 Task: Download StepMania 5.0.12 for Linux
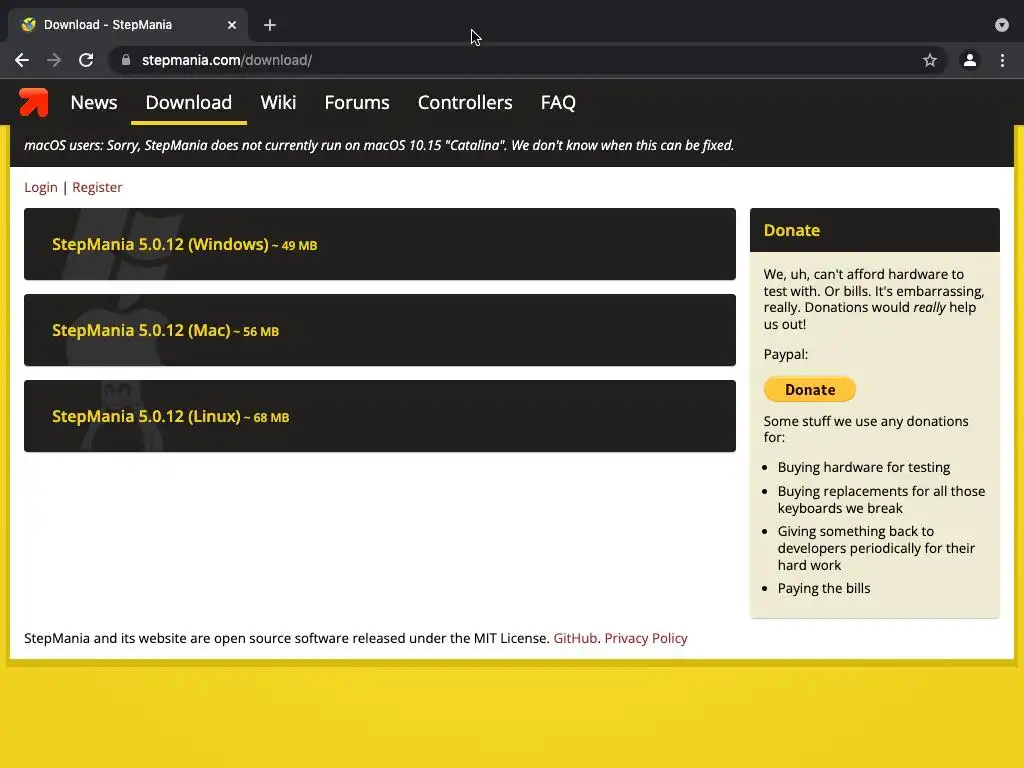coord(380,416)
